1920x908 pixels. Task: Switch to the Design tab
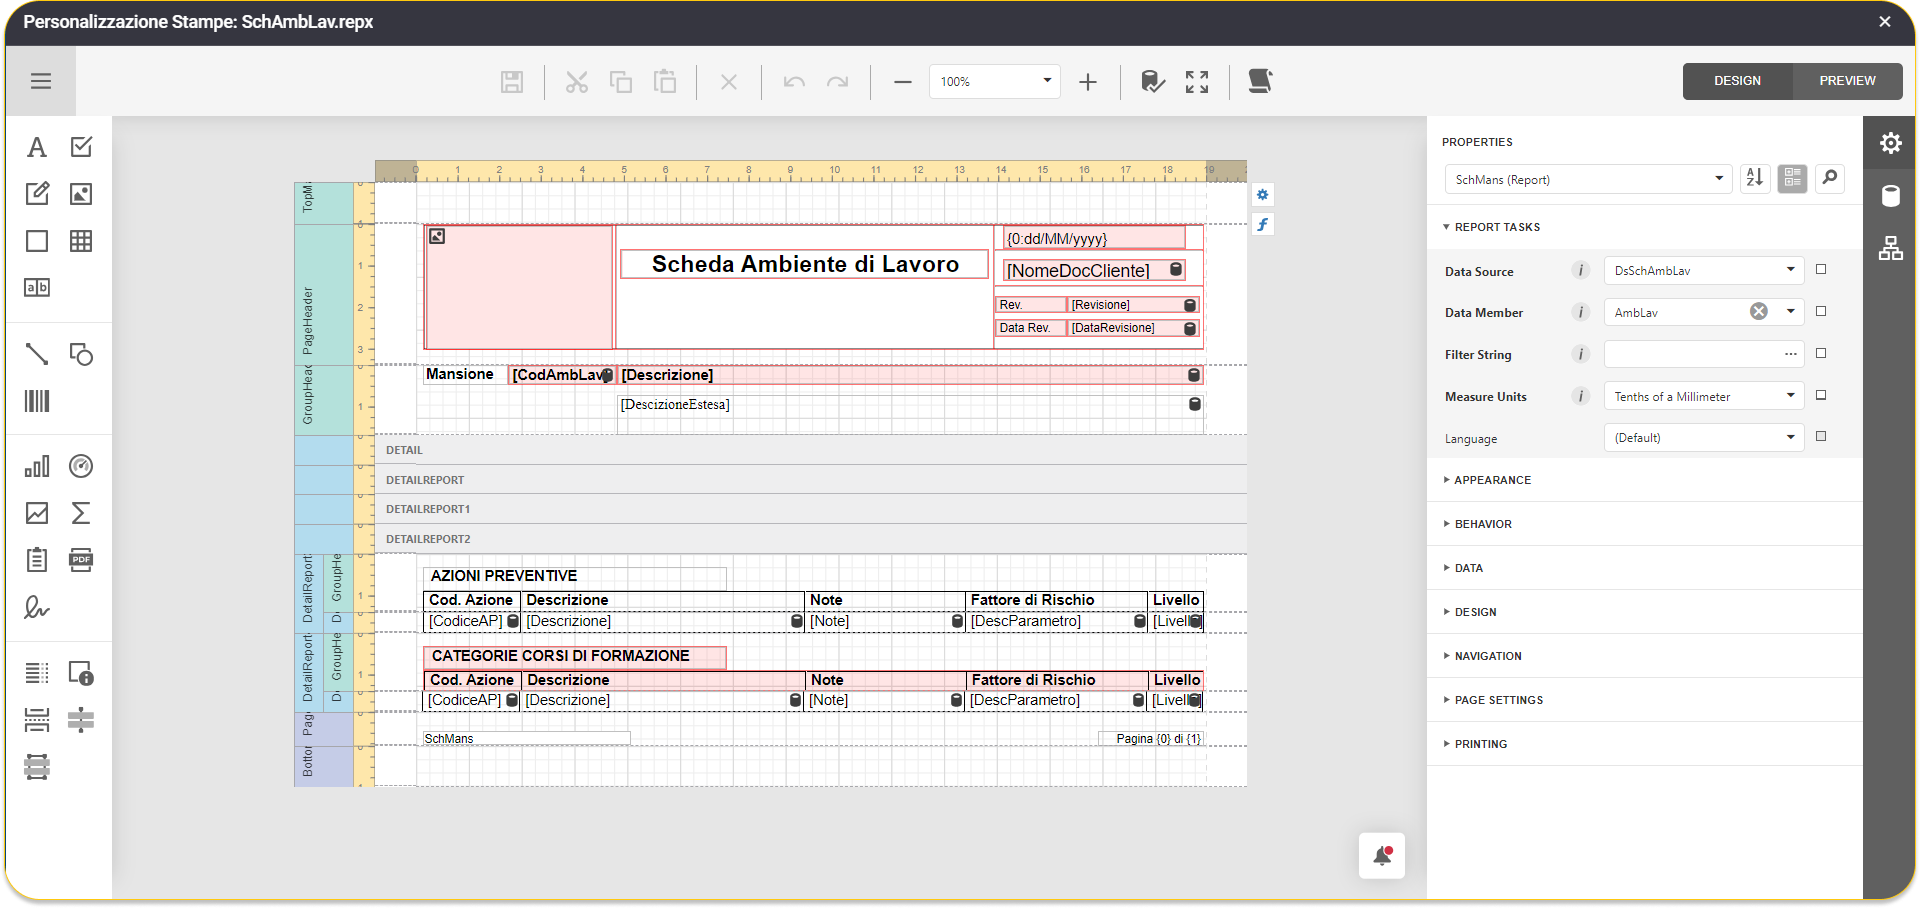[x=1737, y=81]
